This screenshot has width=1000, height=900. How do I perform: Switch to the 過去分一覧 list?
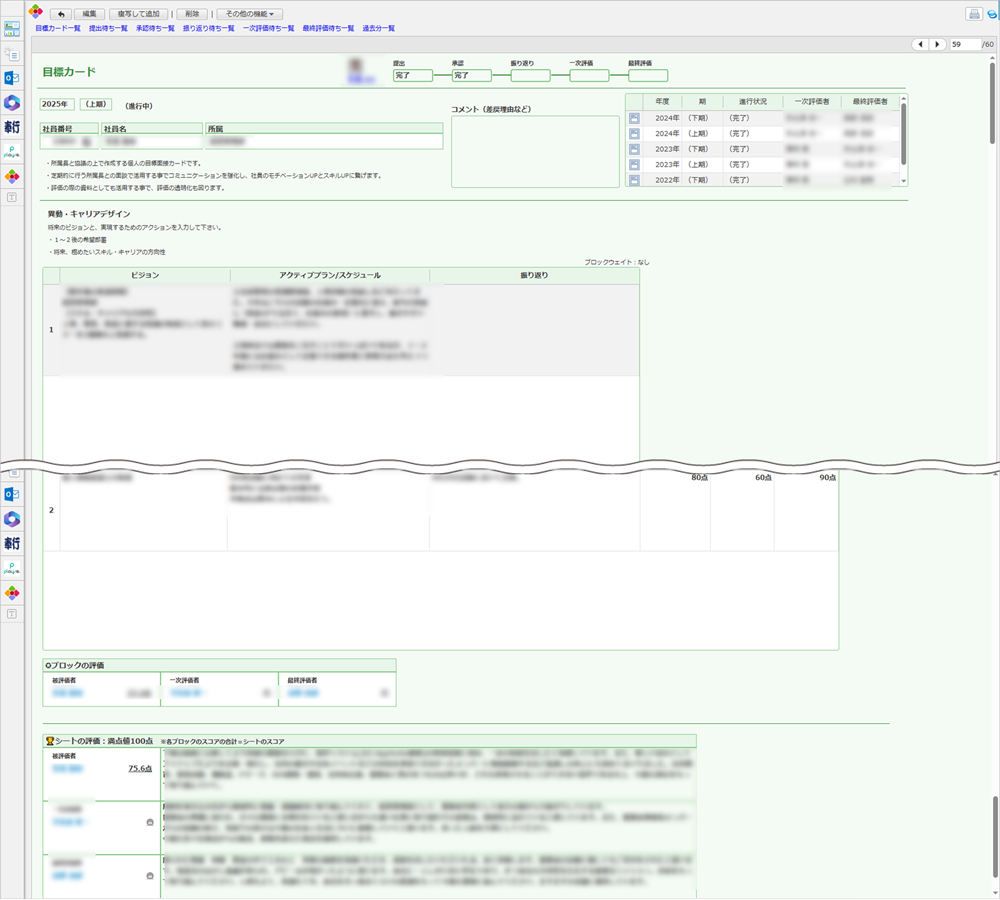[x=379, y=29]
